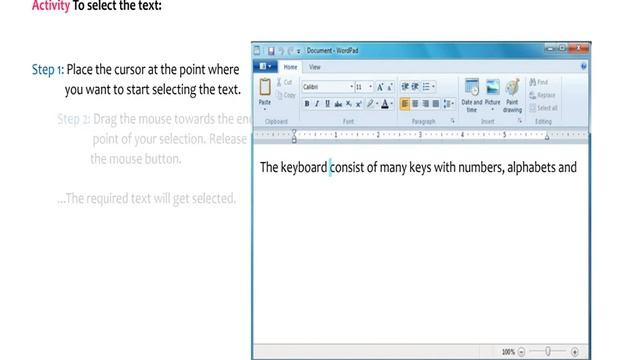Toggle Underline formatting
The width and height of the screenshot is (640, 360).
click(x=327, y=104)
